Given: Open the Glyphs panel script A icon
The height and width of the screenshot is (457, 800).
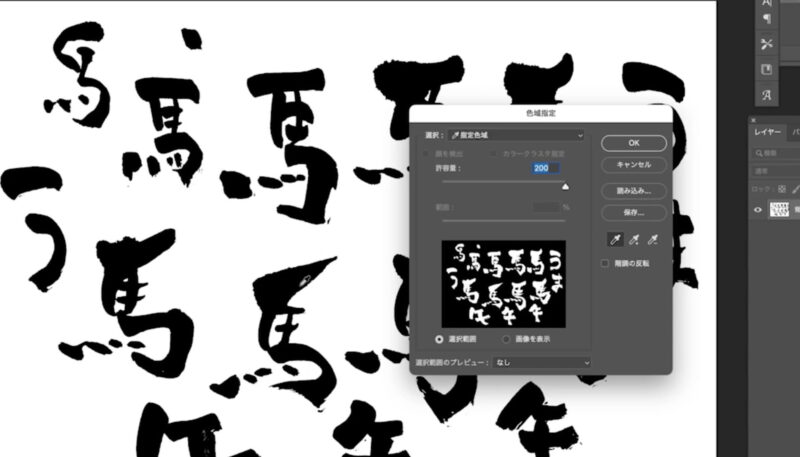Looking at the screenshot, I should pos(766,95).
